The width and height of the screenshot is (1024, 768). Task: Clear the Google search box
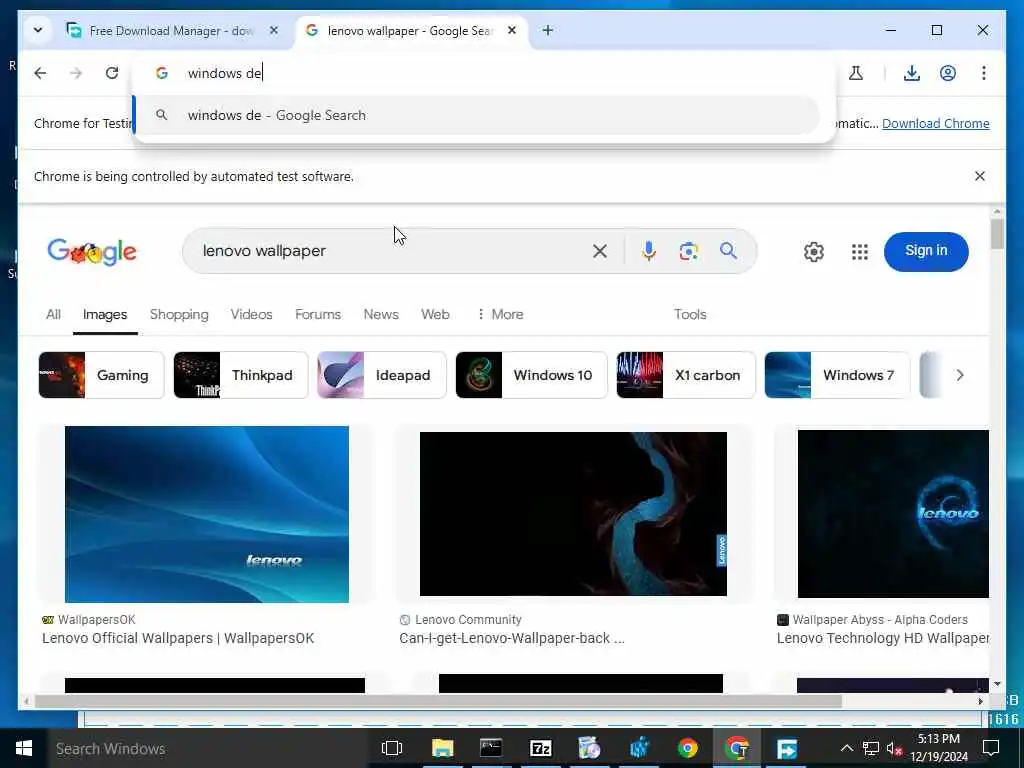(x=600, y=251)
